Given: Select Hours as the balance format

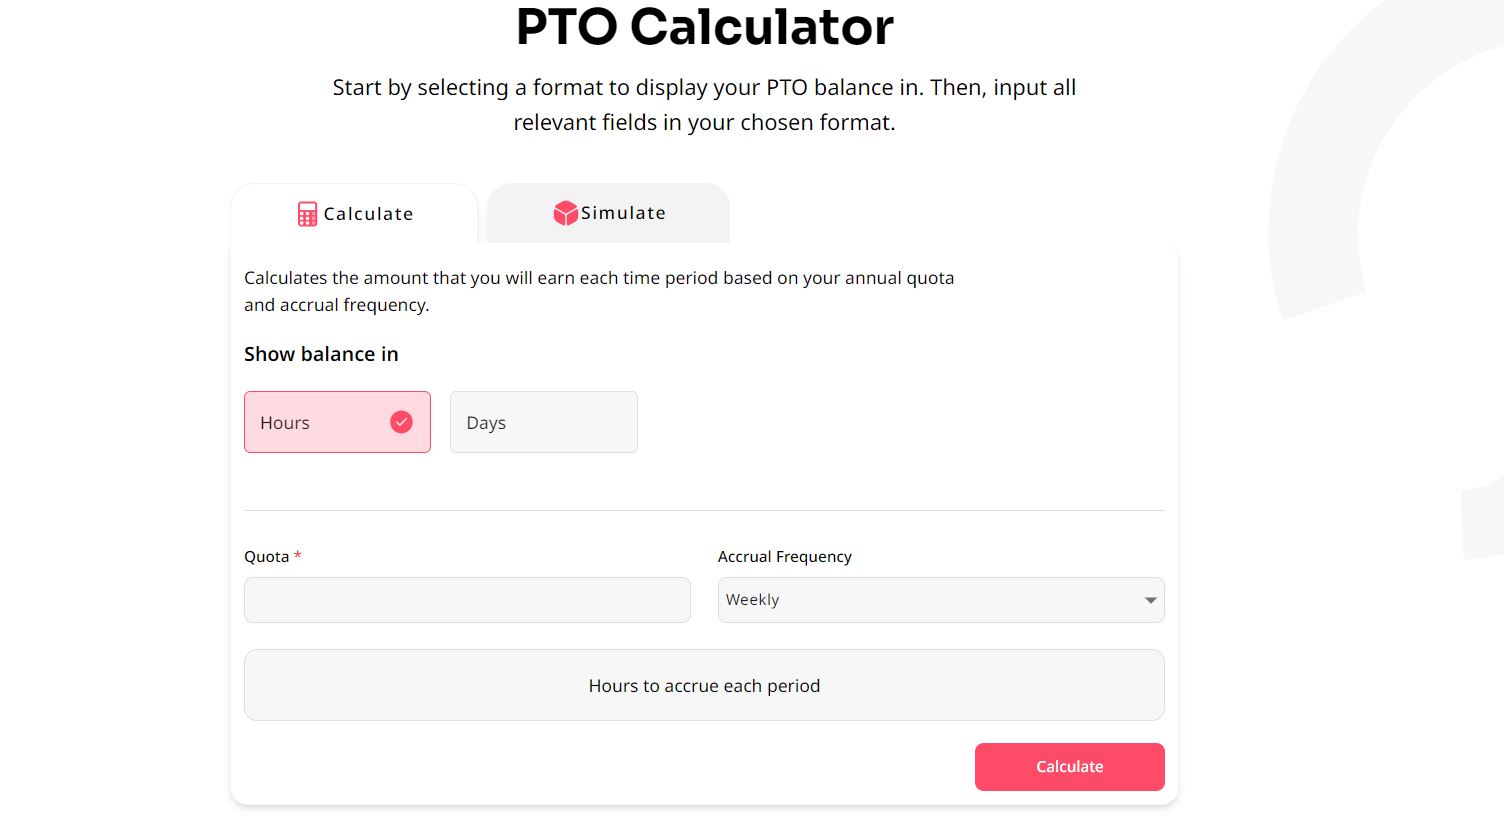Looking at the screenshot, I should (x=337, y=422).
